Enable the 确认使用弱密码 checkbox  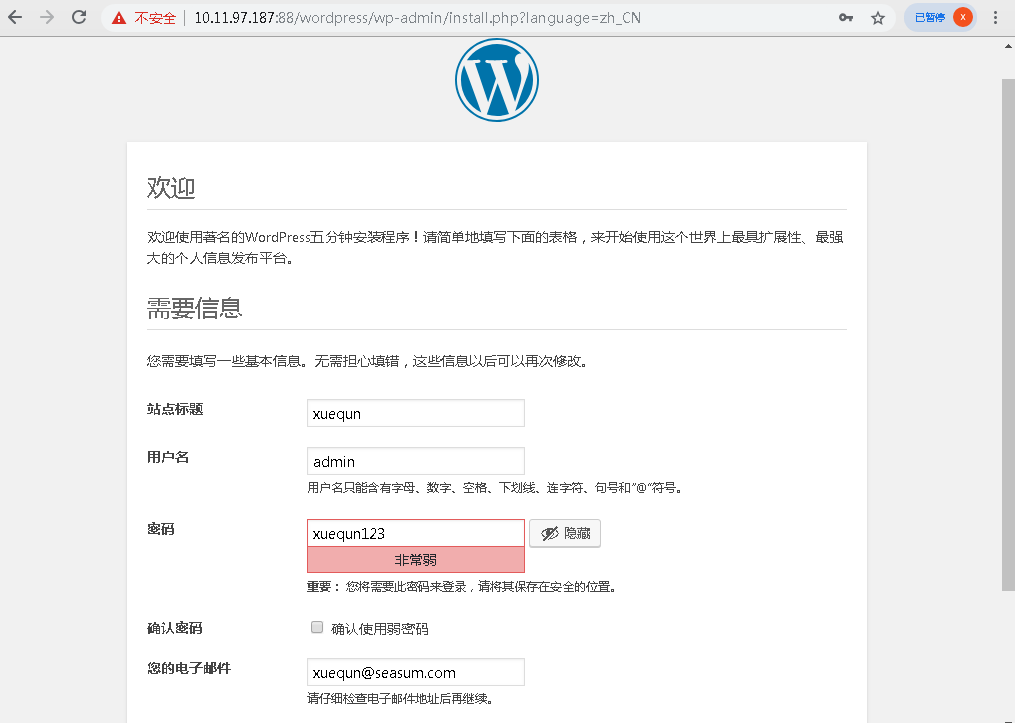pyautogui.click(x=316, y=627)
